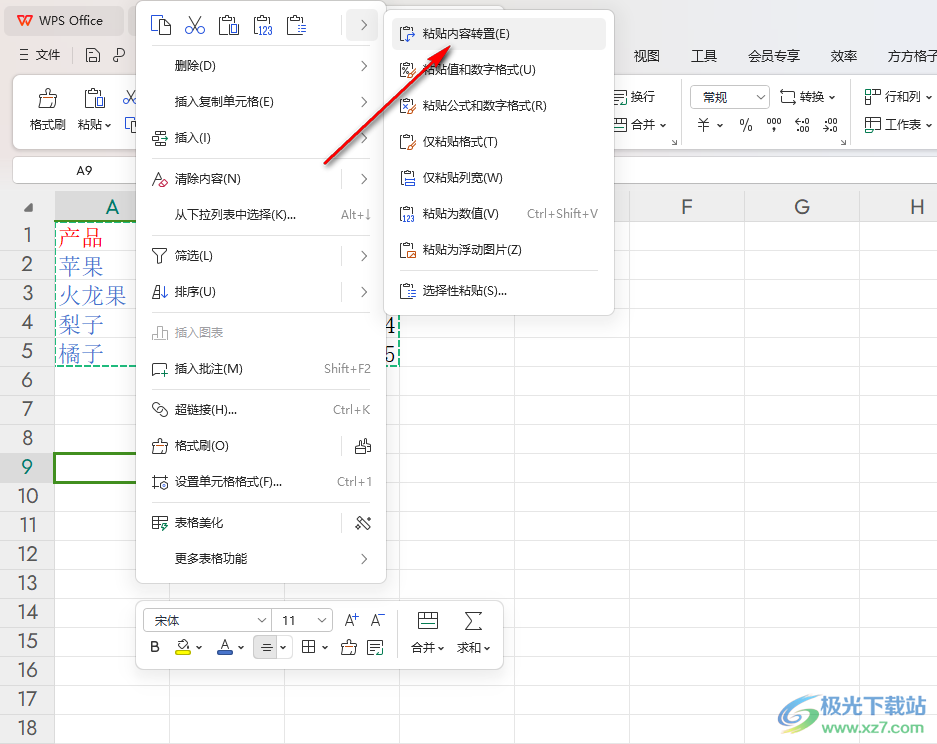Open 选择性粘贴(S)... dialog
The image size is (937, 744).
click(498, 291)
